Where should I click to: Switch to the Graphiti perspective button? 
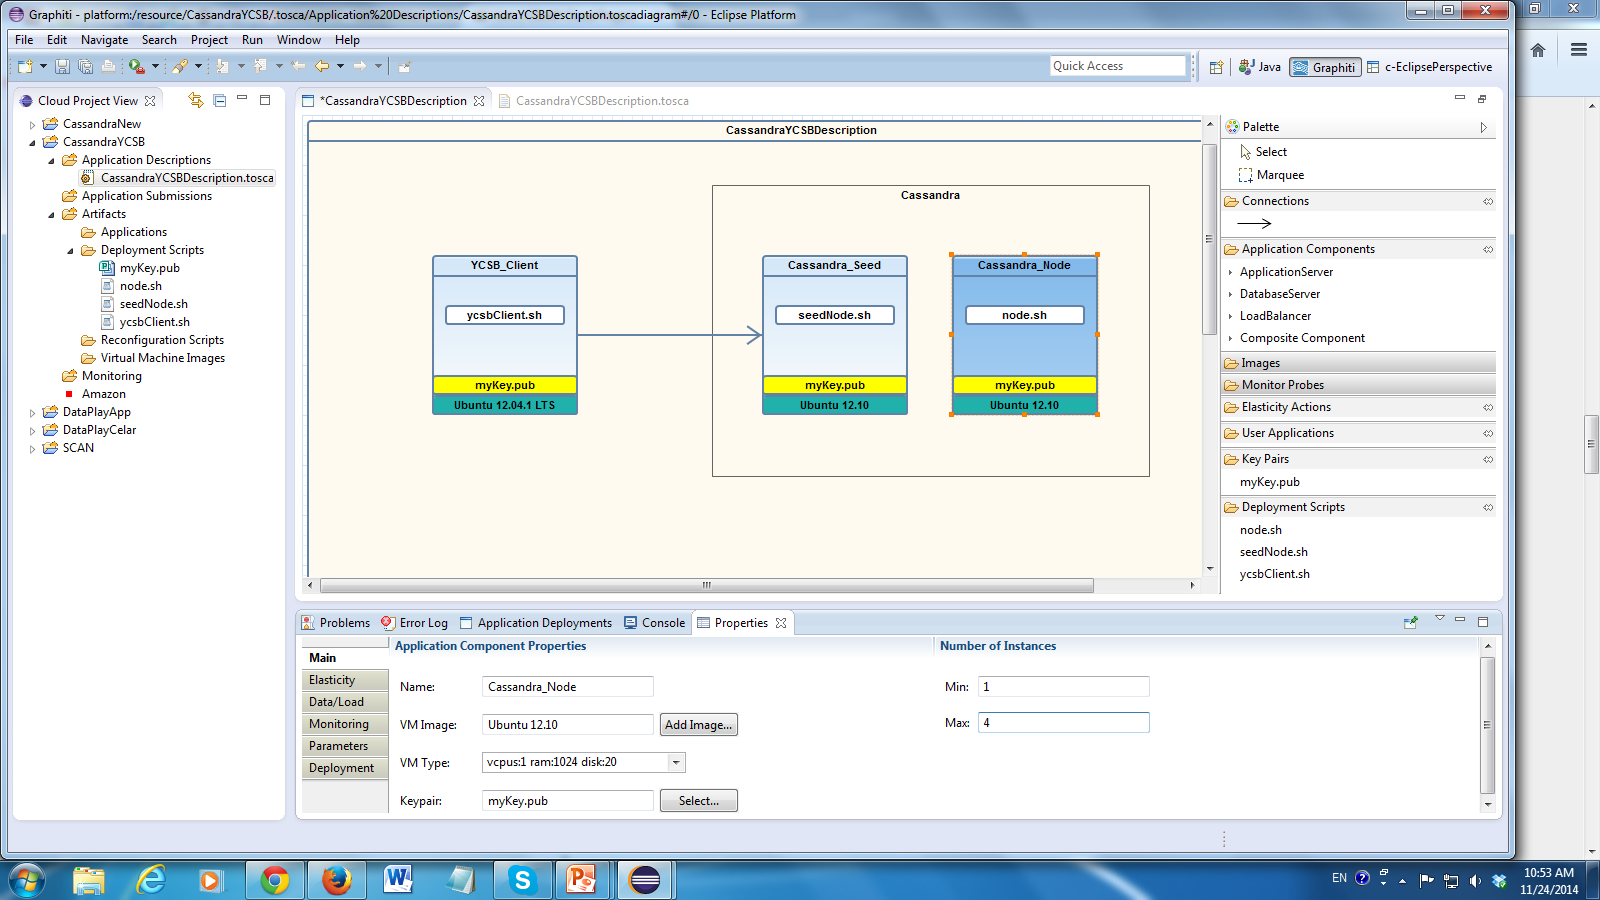[x=1325, y=67]
